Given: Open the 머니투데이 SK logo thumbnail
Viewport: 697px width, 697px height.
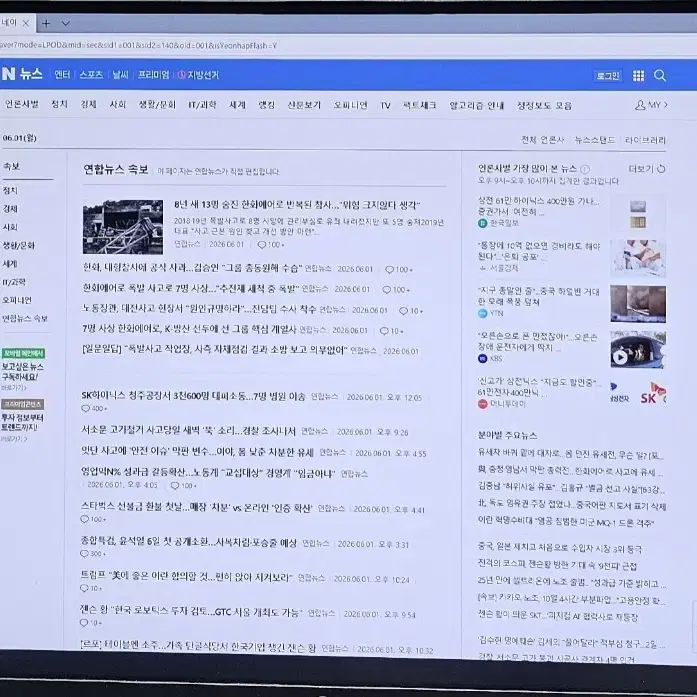Looking at the screenshot, I should tap(638, 394).
